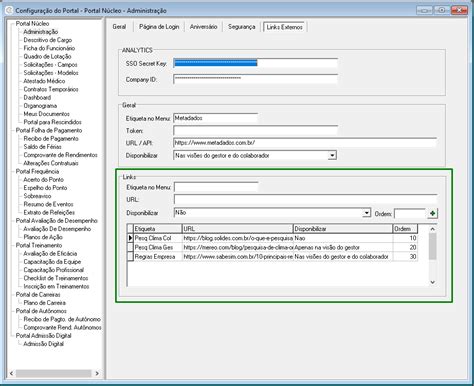This screenshot has width=474, height=386.
Task: Select Portal Núcleo tree node
Action: pos(32,24)
